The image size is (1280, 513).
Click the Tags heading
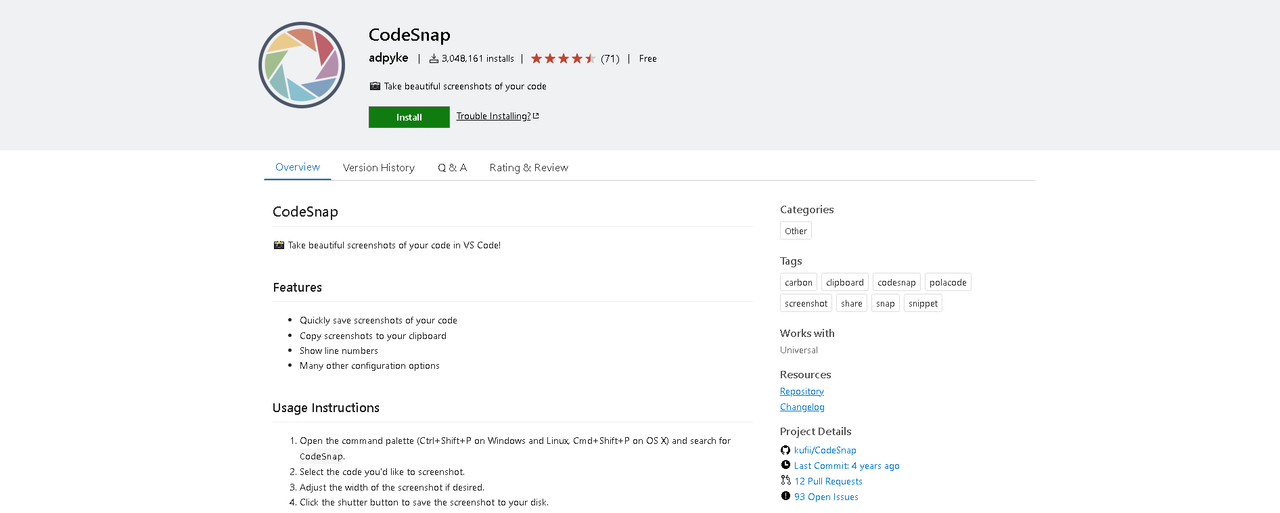pyautogui.click(x=791, y=261)
